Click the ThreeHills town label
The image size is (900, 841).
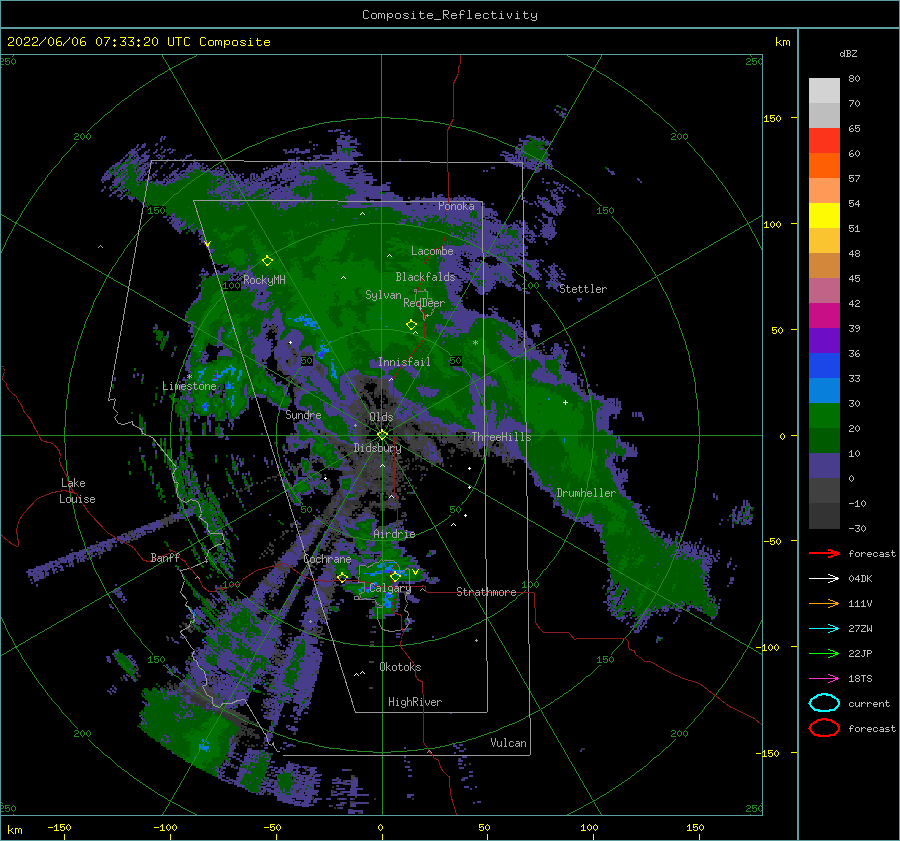[x=502, y=437]
